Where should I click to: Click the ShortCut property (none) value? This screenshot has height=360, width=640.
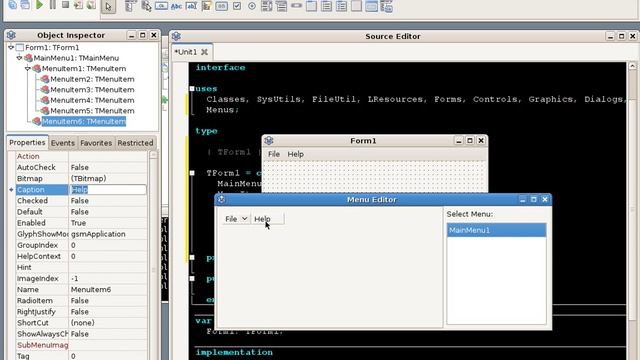point(82,323)
